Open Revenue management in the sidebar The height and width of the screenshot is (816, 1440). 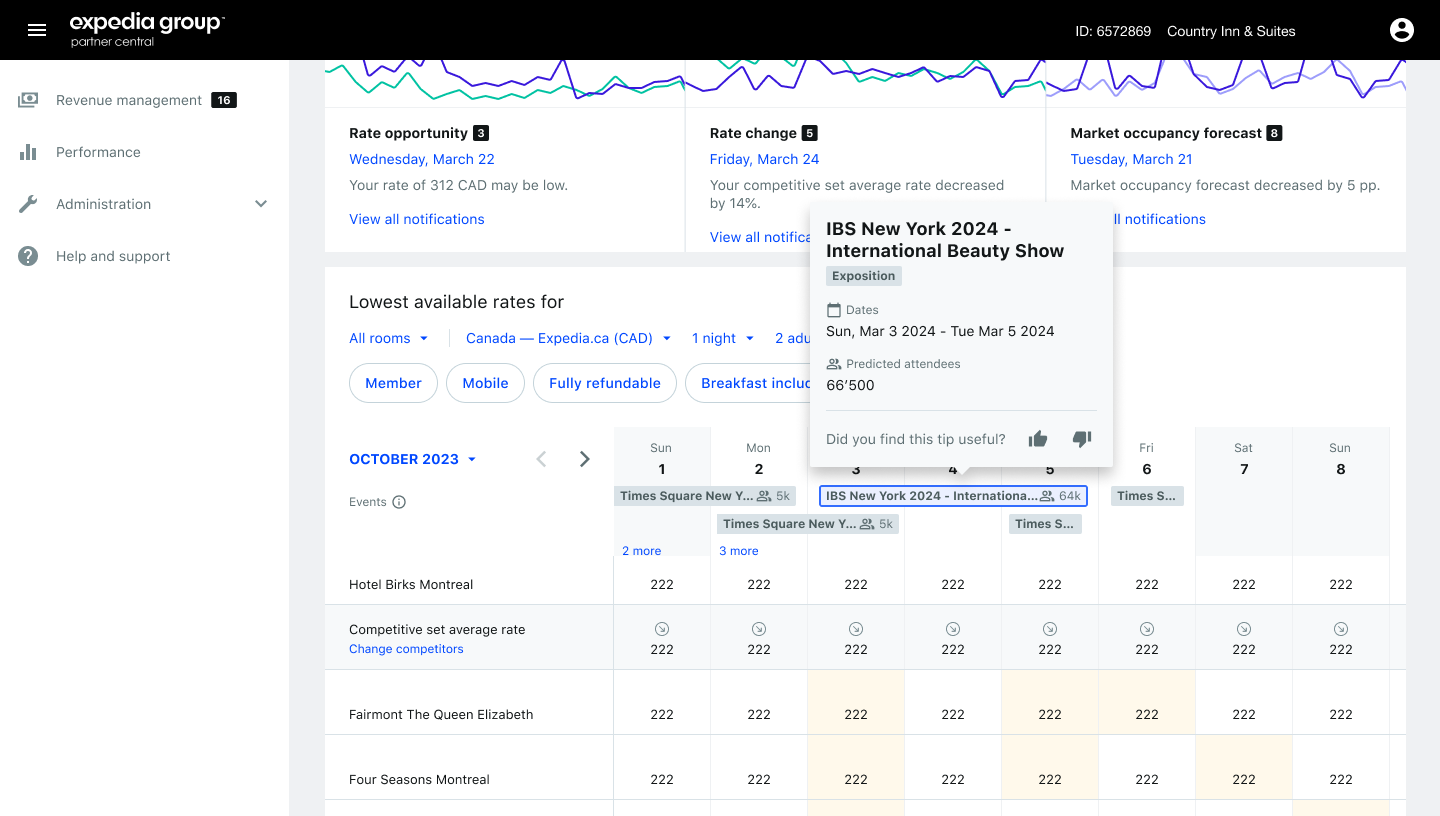[x=129, y=100]
